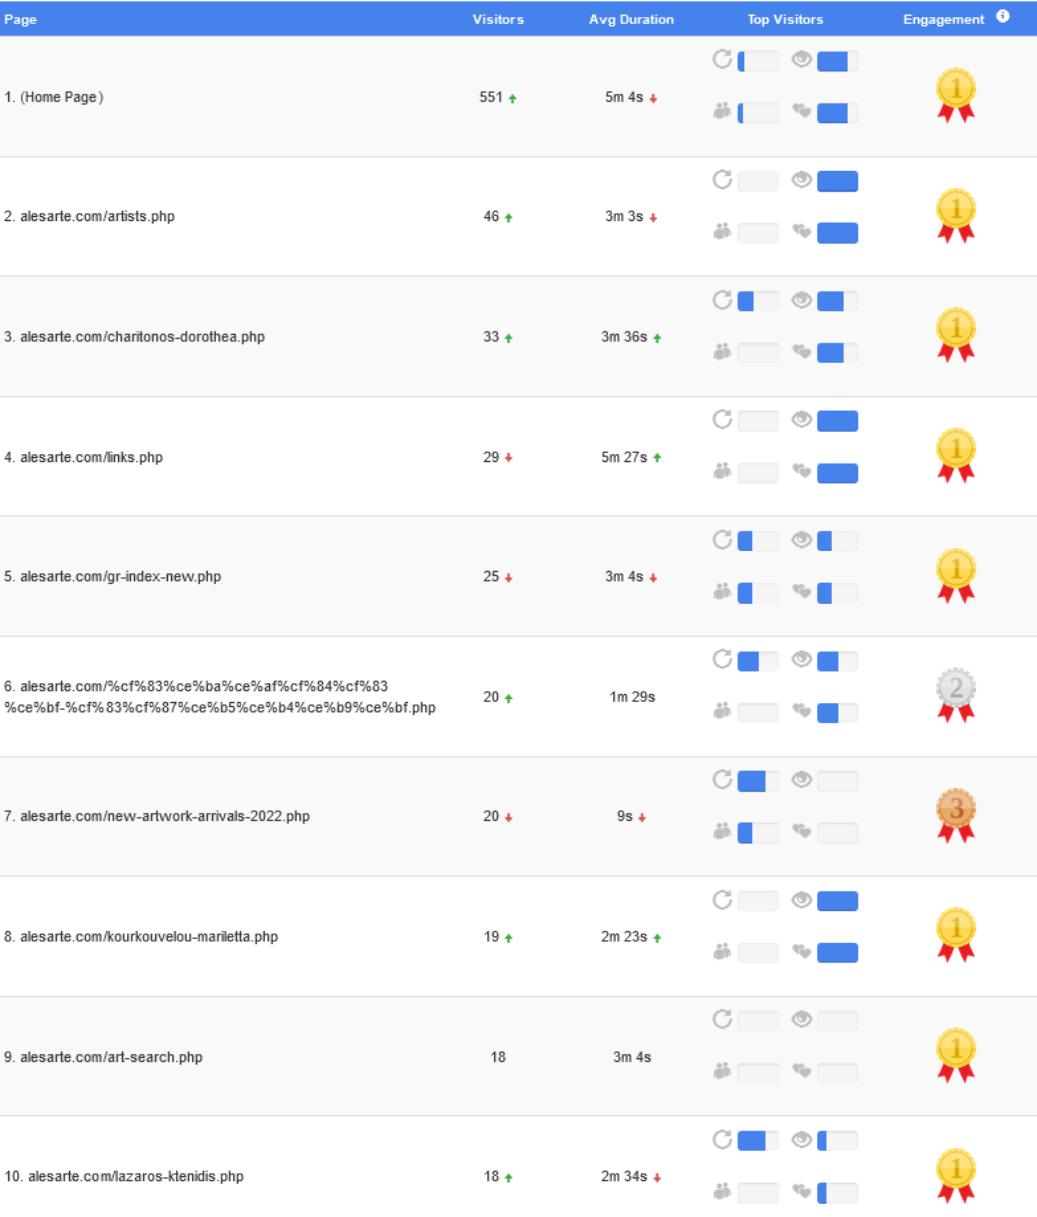Image resolution: width=1037 pixels, height=1217 pixels.
Task: Click the 551 visitors value
Action: pos(491,98)
